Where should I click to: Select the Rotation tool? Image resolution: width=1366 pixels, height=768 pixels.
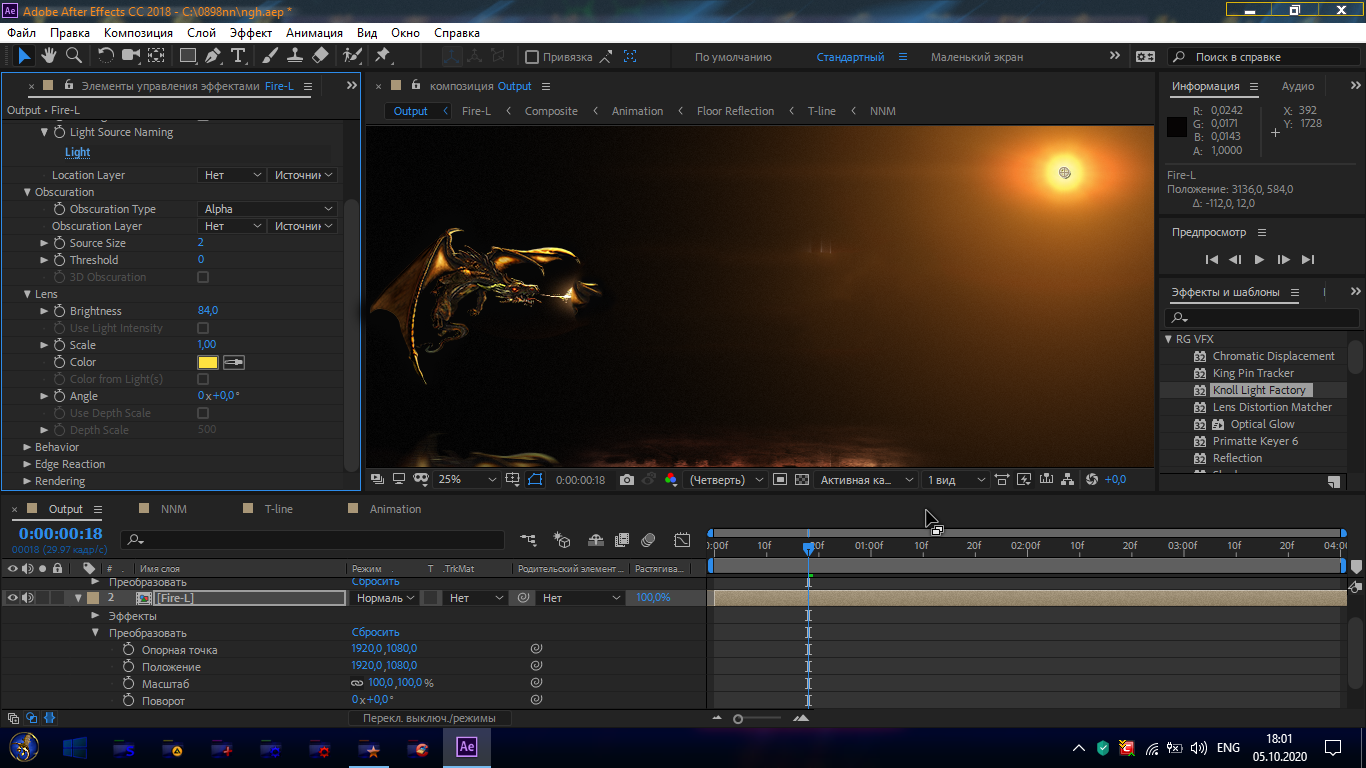pyautogui.click(x=106, y=56)
